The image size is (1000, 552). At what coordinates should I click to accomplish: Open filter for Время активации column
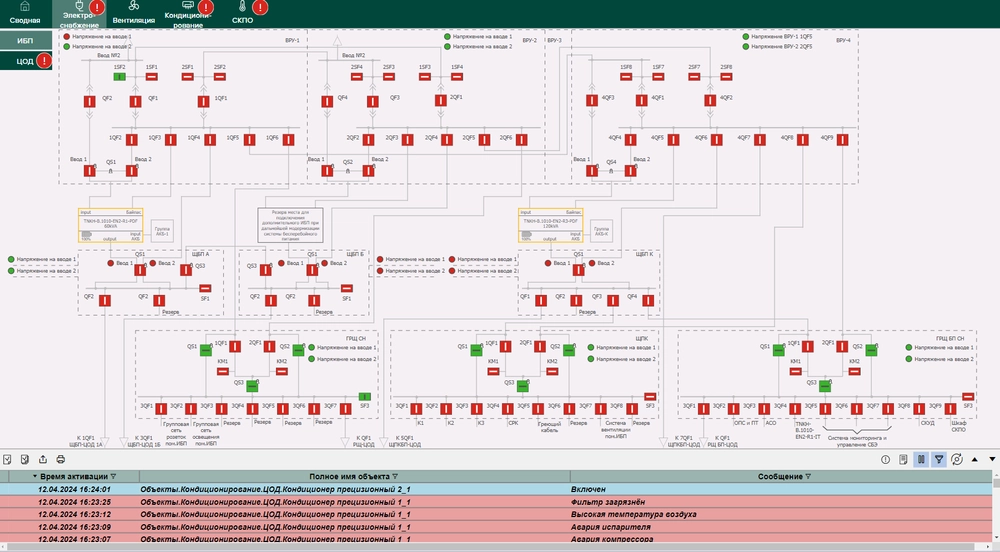[x=112, y=477]
